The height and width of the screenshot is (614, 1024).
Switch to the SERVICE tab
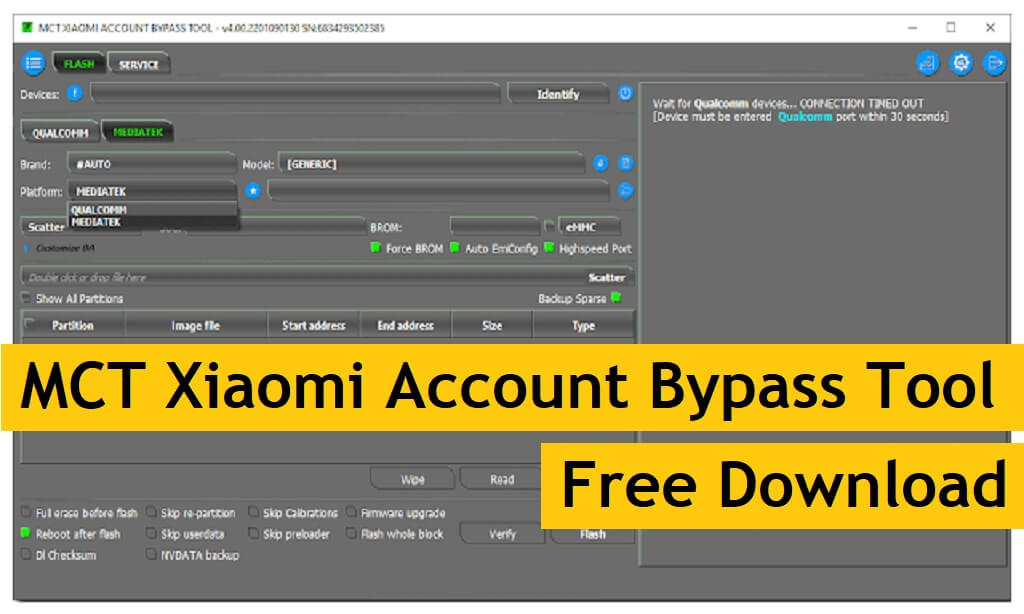tap(139, 63)
